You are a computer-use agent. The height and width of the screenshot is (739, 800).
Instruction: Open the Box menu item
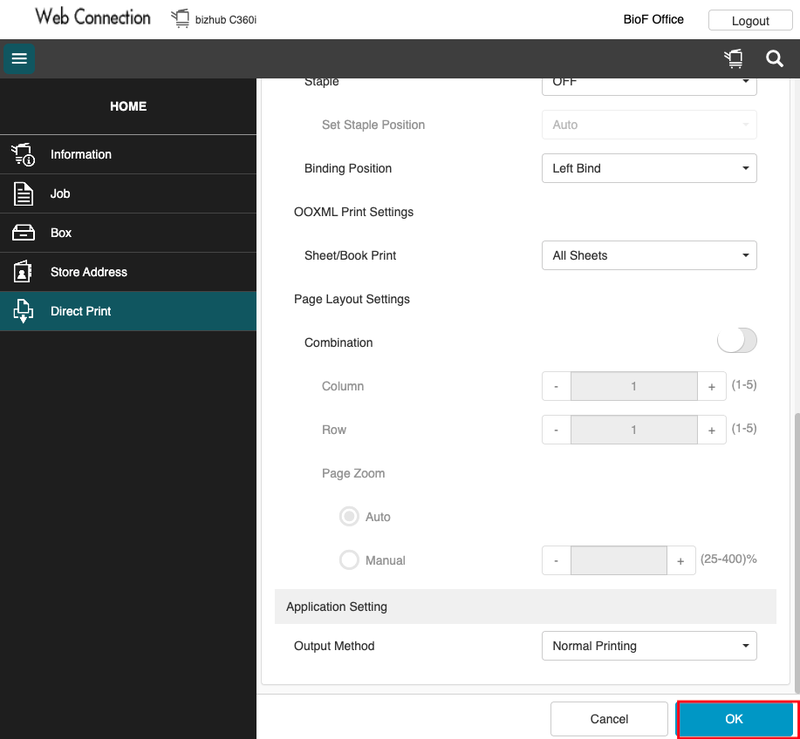tap(128, 233)
